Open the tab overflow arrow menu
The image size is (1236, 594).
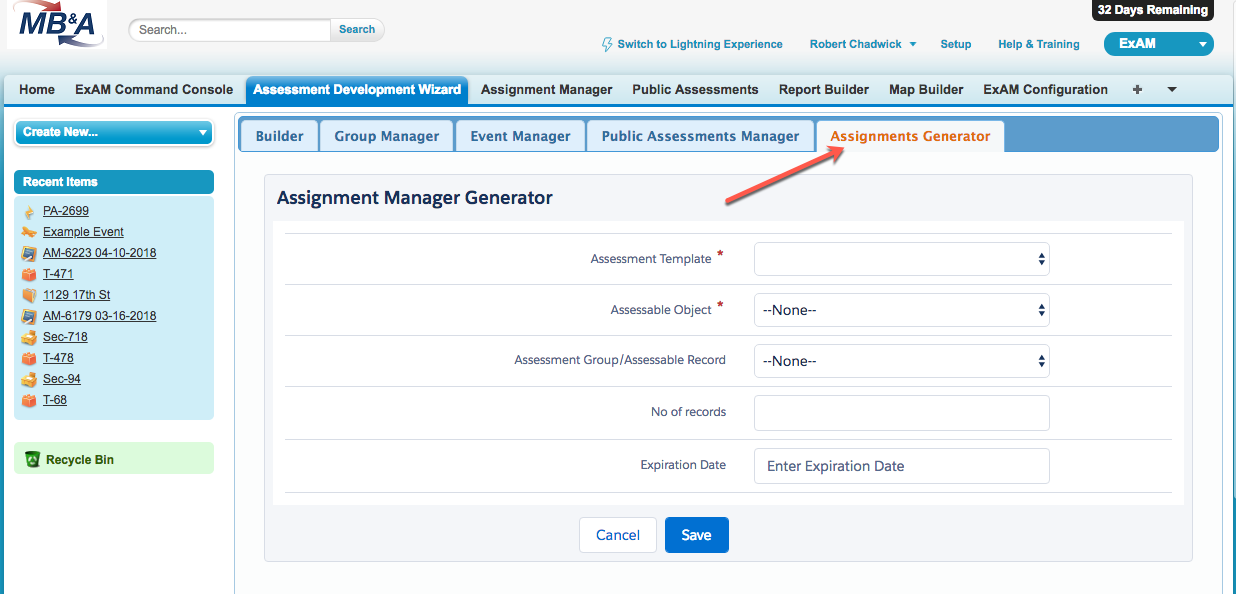pyautogui.click(x=1171, y=89)
